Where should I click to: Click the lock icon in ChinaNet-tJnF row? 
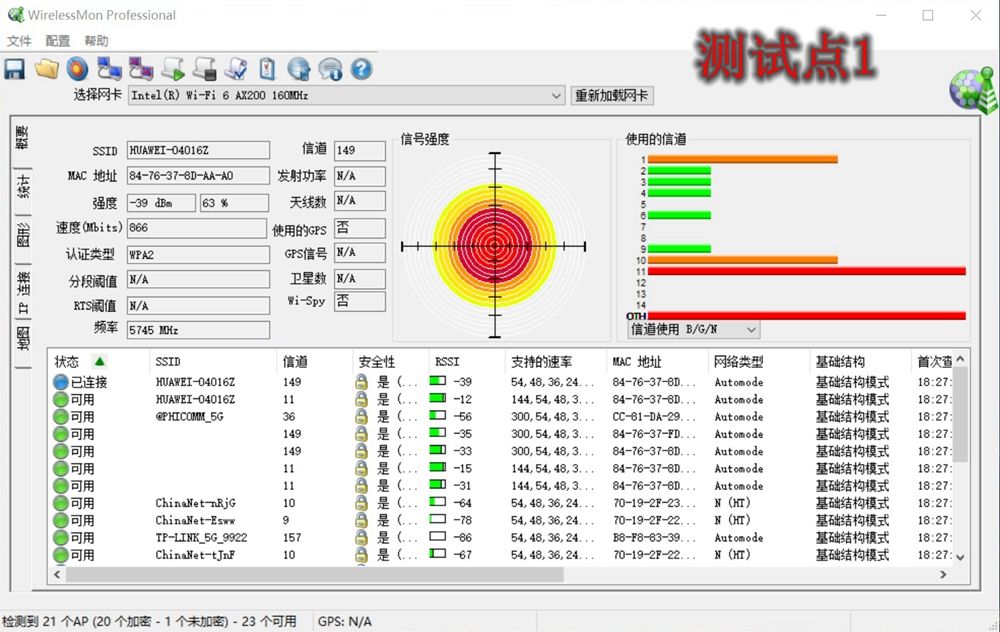point(361,554)
